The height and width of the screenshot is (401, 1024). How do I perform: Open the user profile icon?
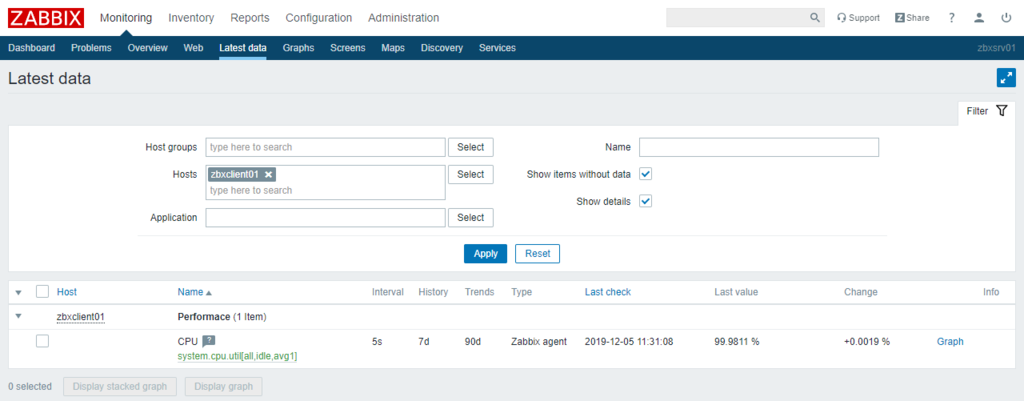tap(979, 18)
